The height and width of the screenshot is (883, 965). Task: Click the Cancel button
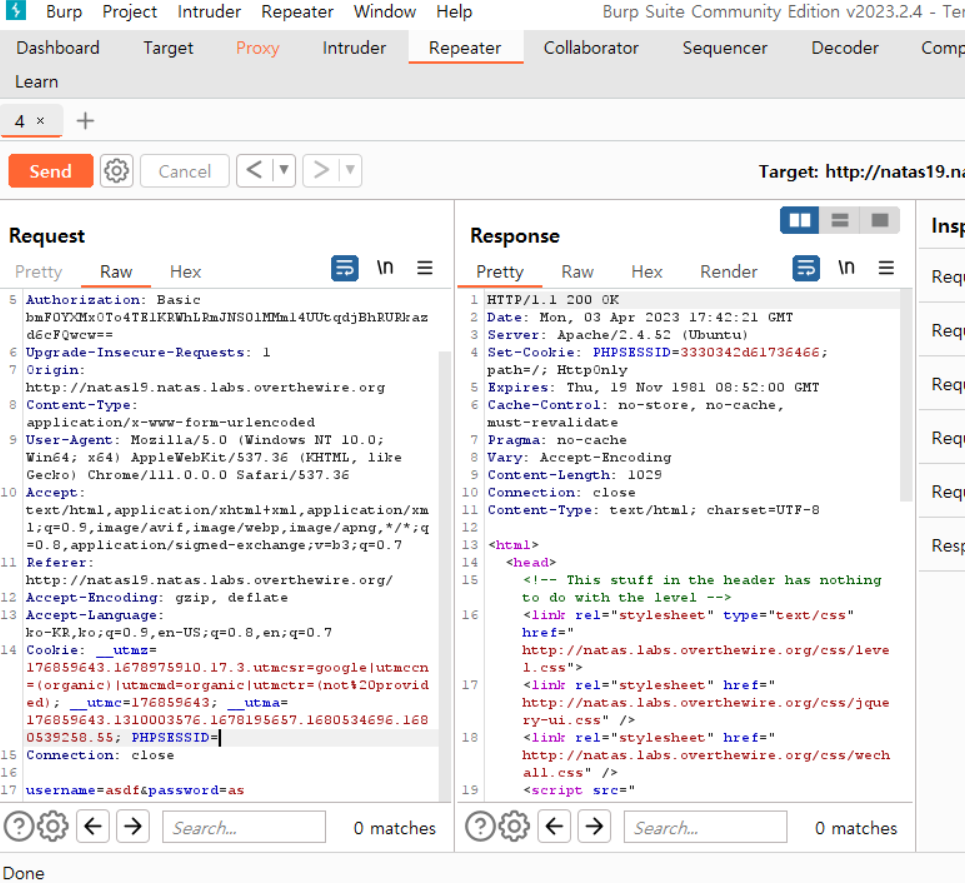(185, 170)
